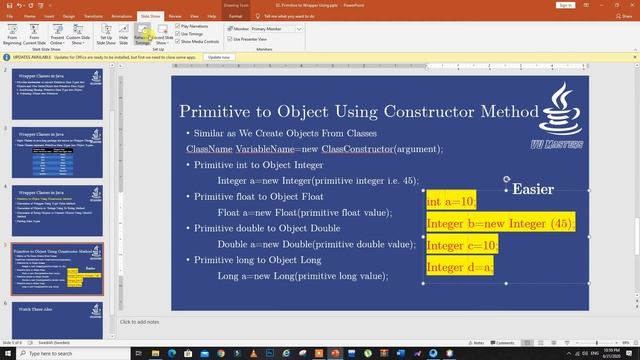Click the 'Integer c=10;' highlighted text
Viewport: 640px width, 360px height.
tap(462, 245)
